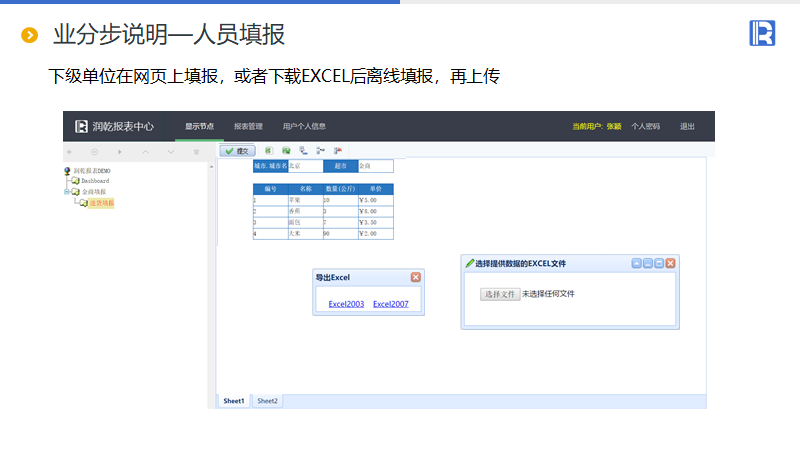
Task: Click the add-row icon next to the red-x icon
Action: point(320,151)
